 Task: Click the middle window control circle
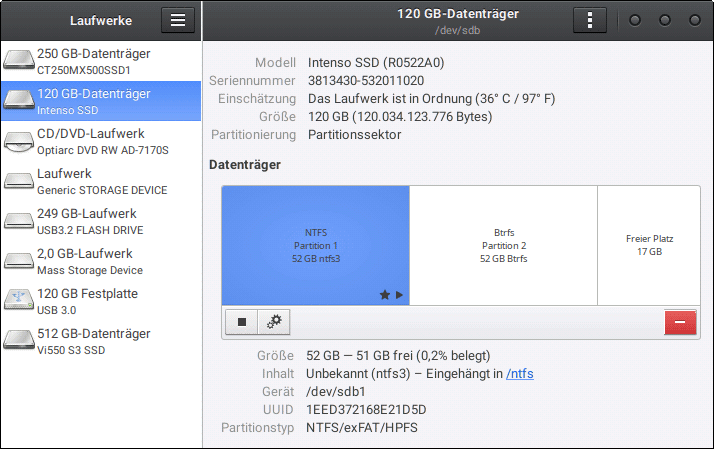click(665, 20)
